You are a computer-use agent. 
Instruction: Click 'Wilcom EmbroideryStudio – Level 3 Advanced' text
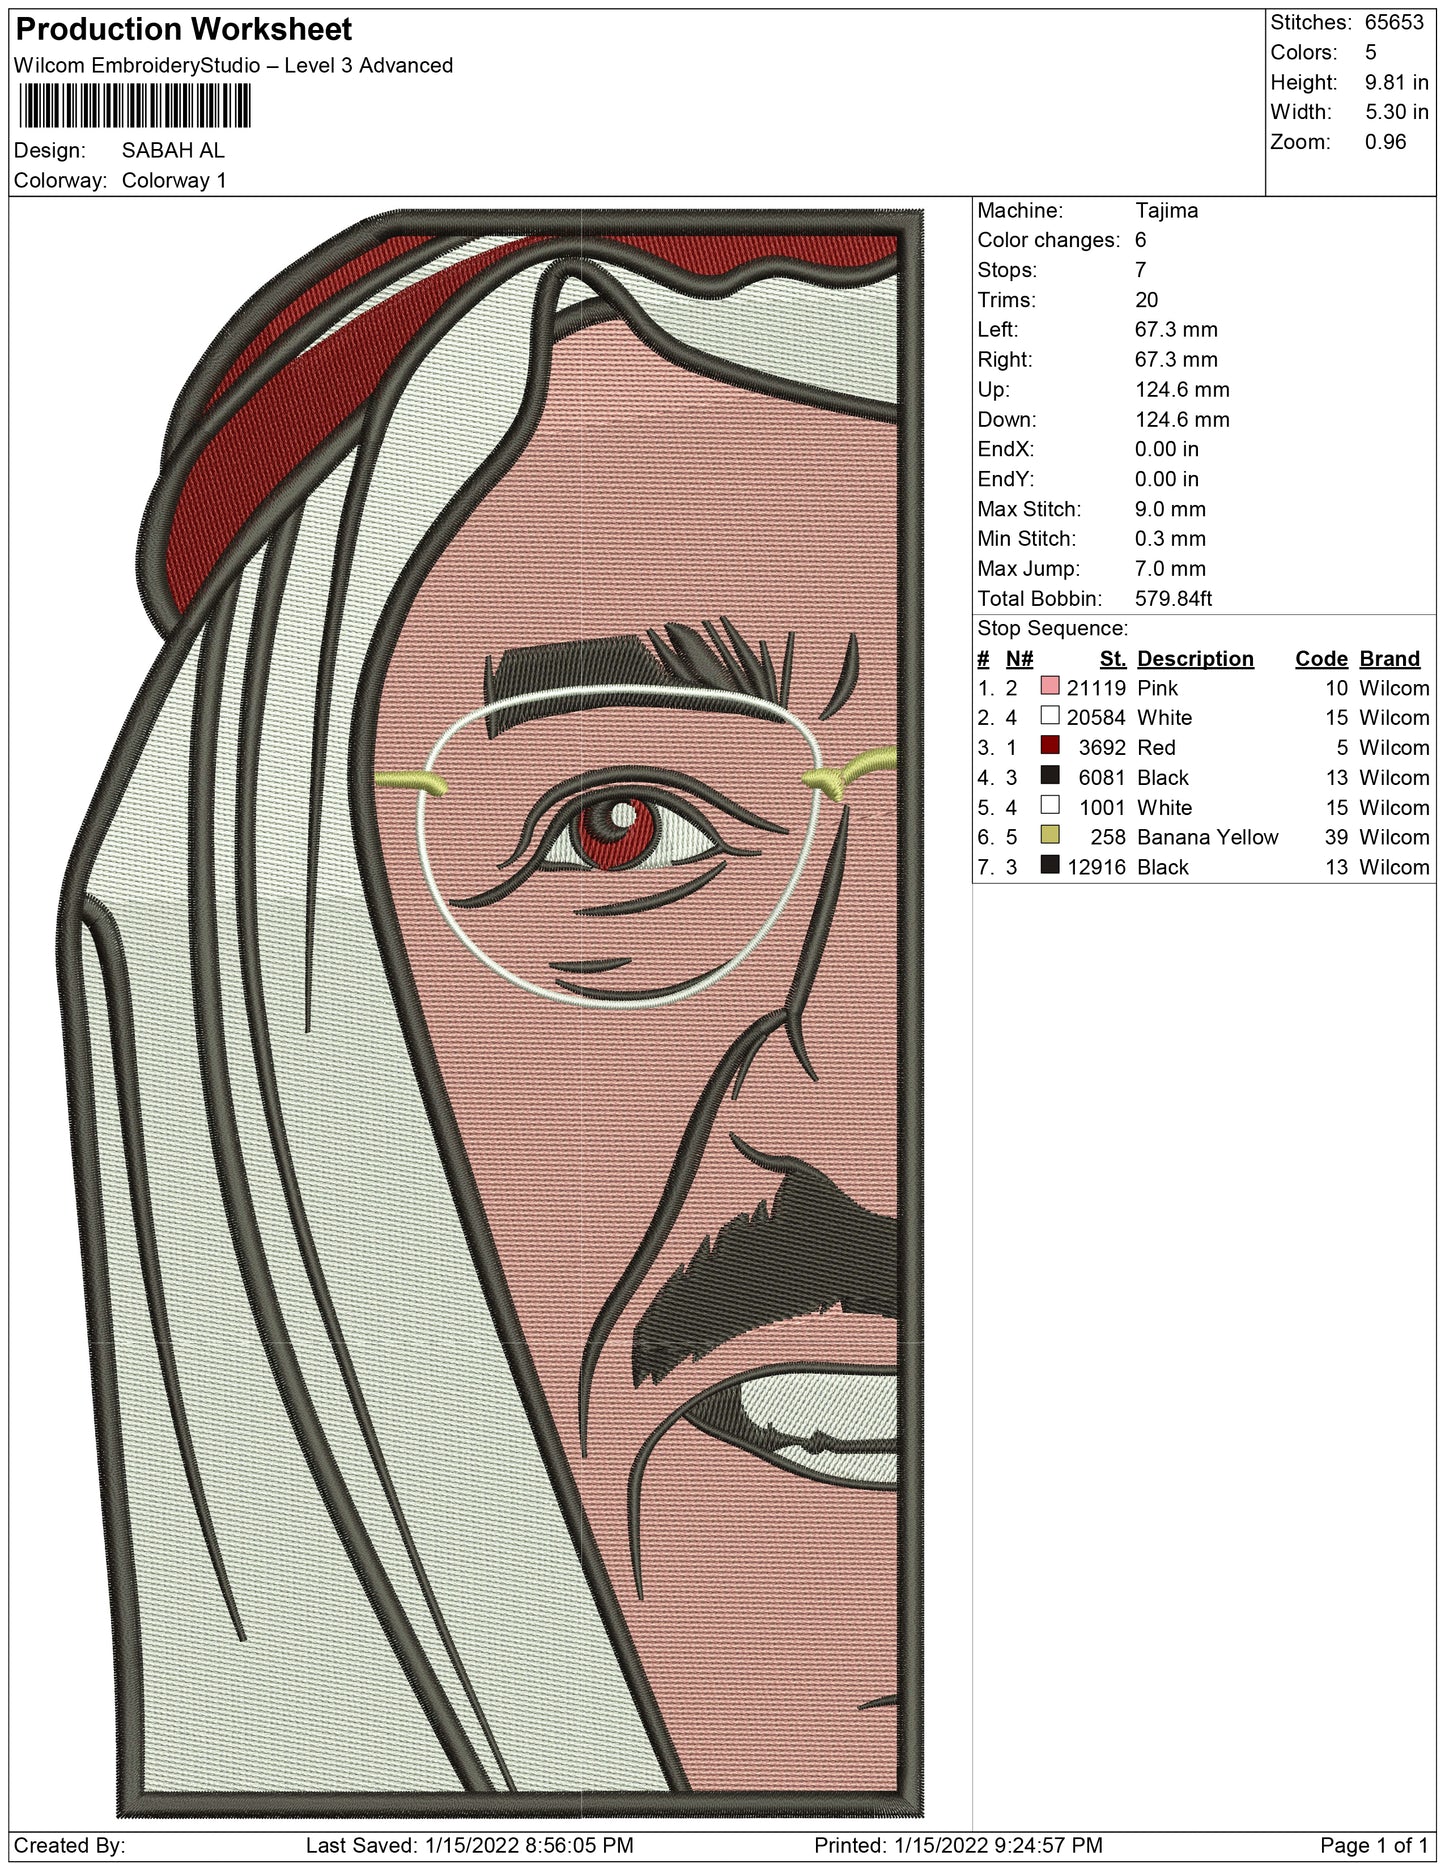pos(234,65)
